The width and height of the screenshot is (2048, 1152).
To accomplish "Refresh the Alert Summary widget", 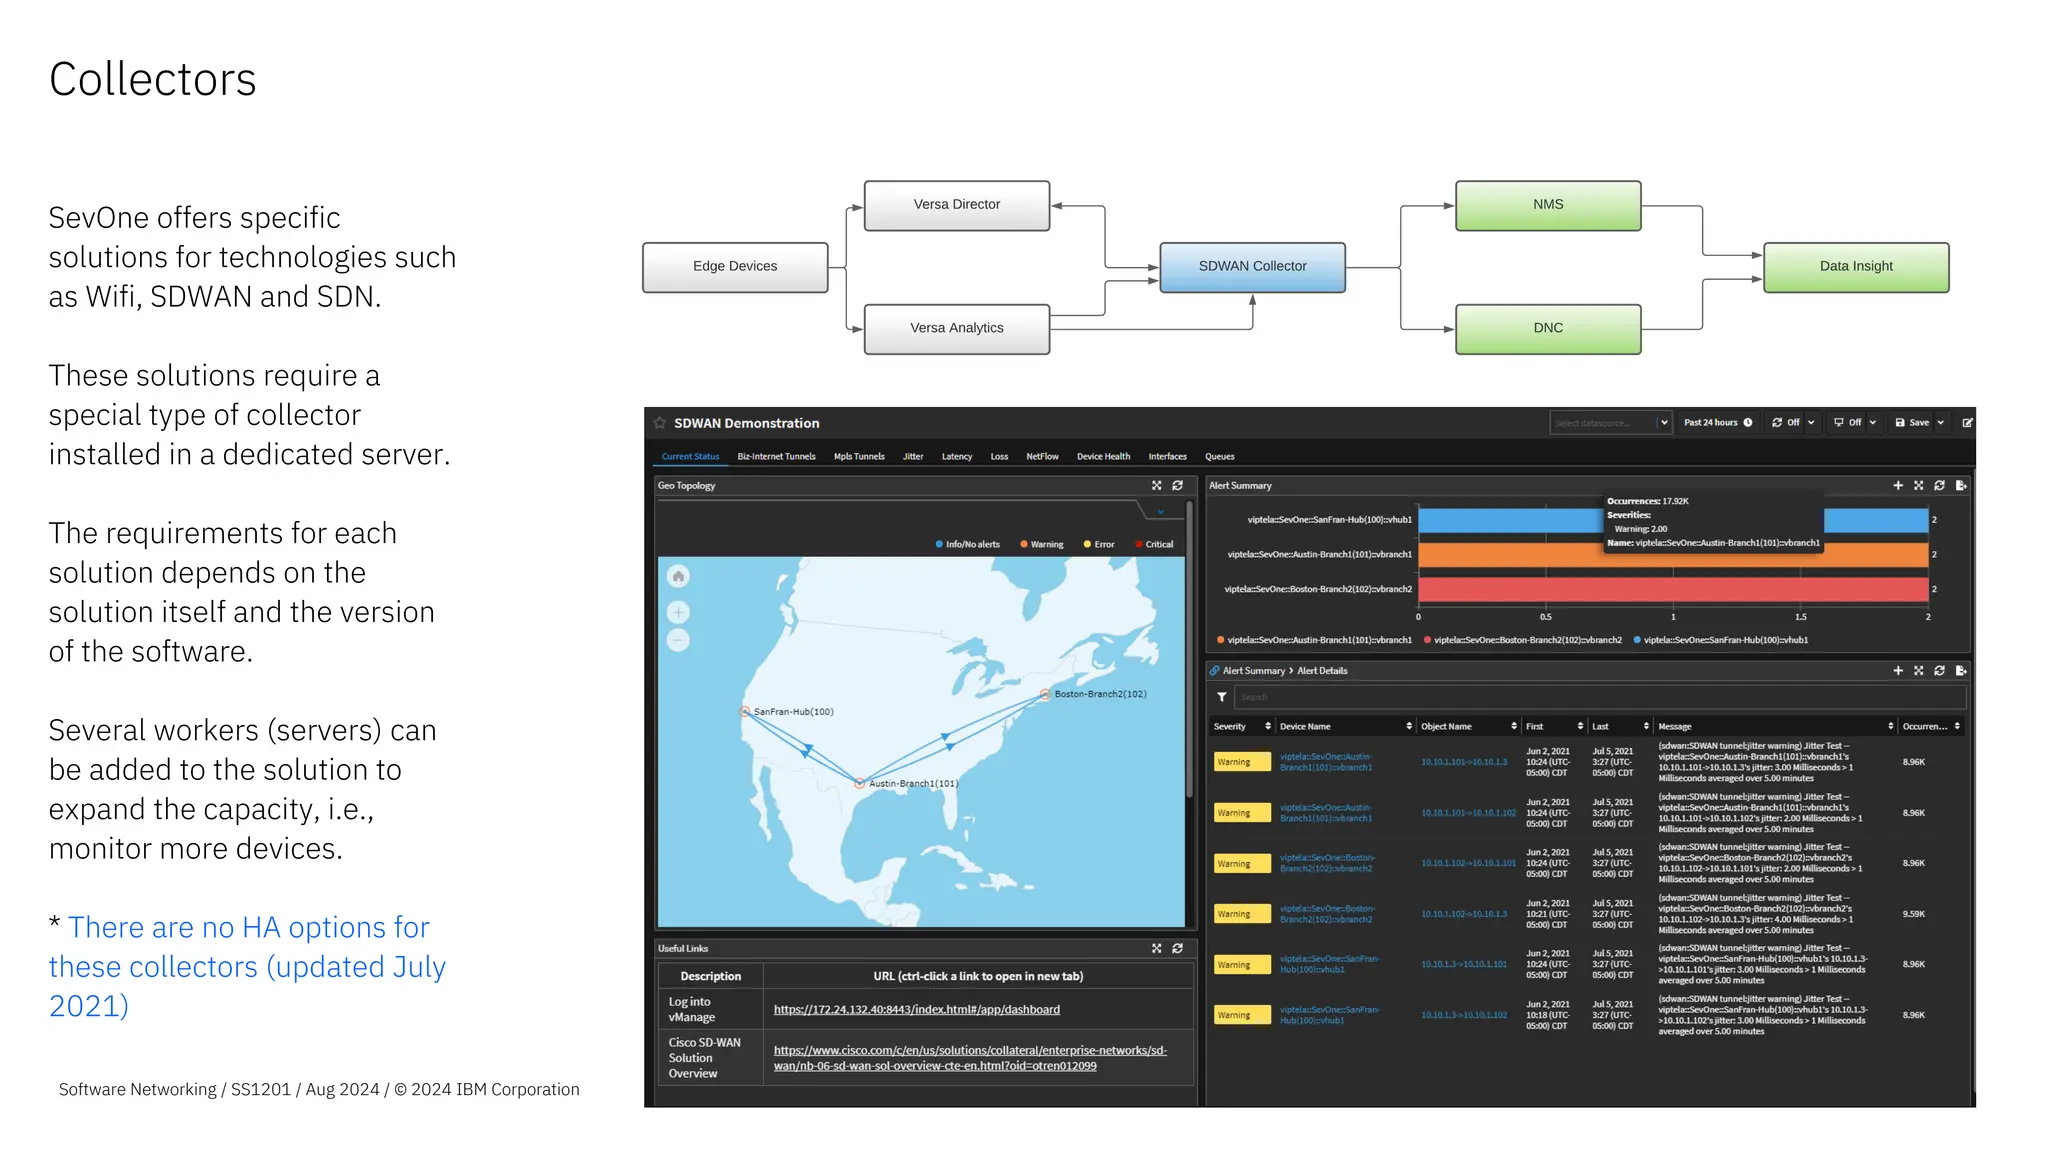I will pyautogui.click(x=1939, y=486).
